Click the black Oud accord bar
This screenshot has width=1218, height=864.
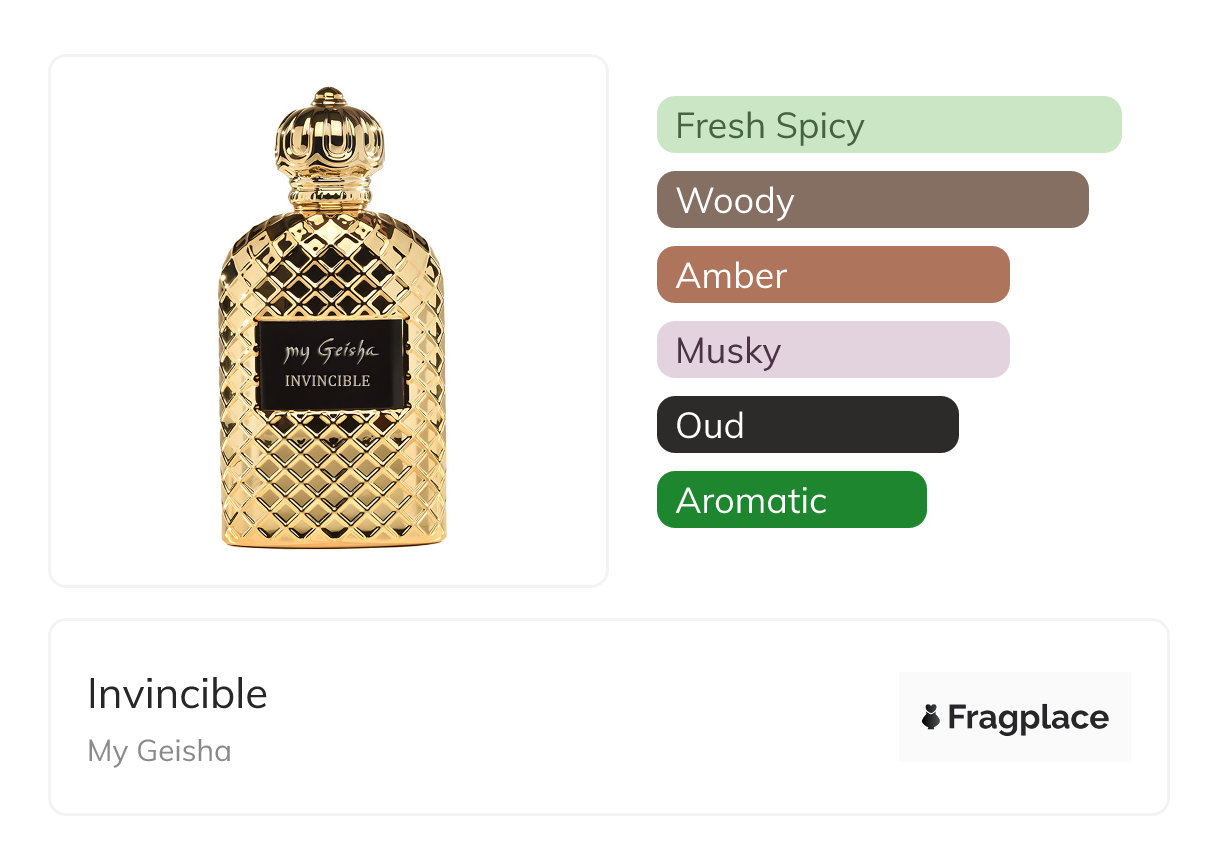point(807,425)
